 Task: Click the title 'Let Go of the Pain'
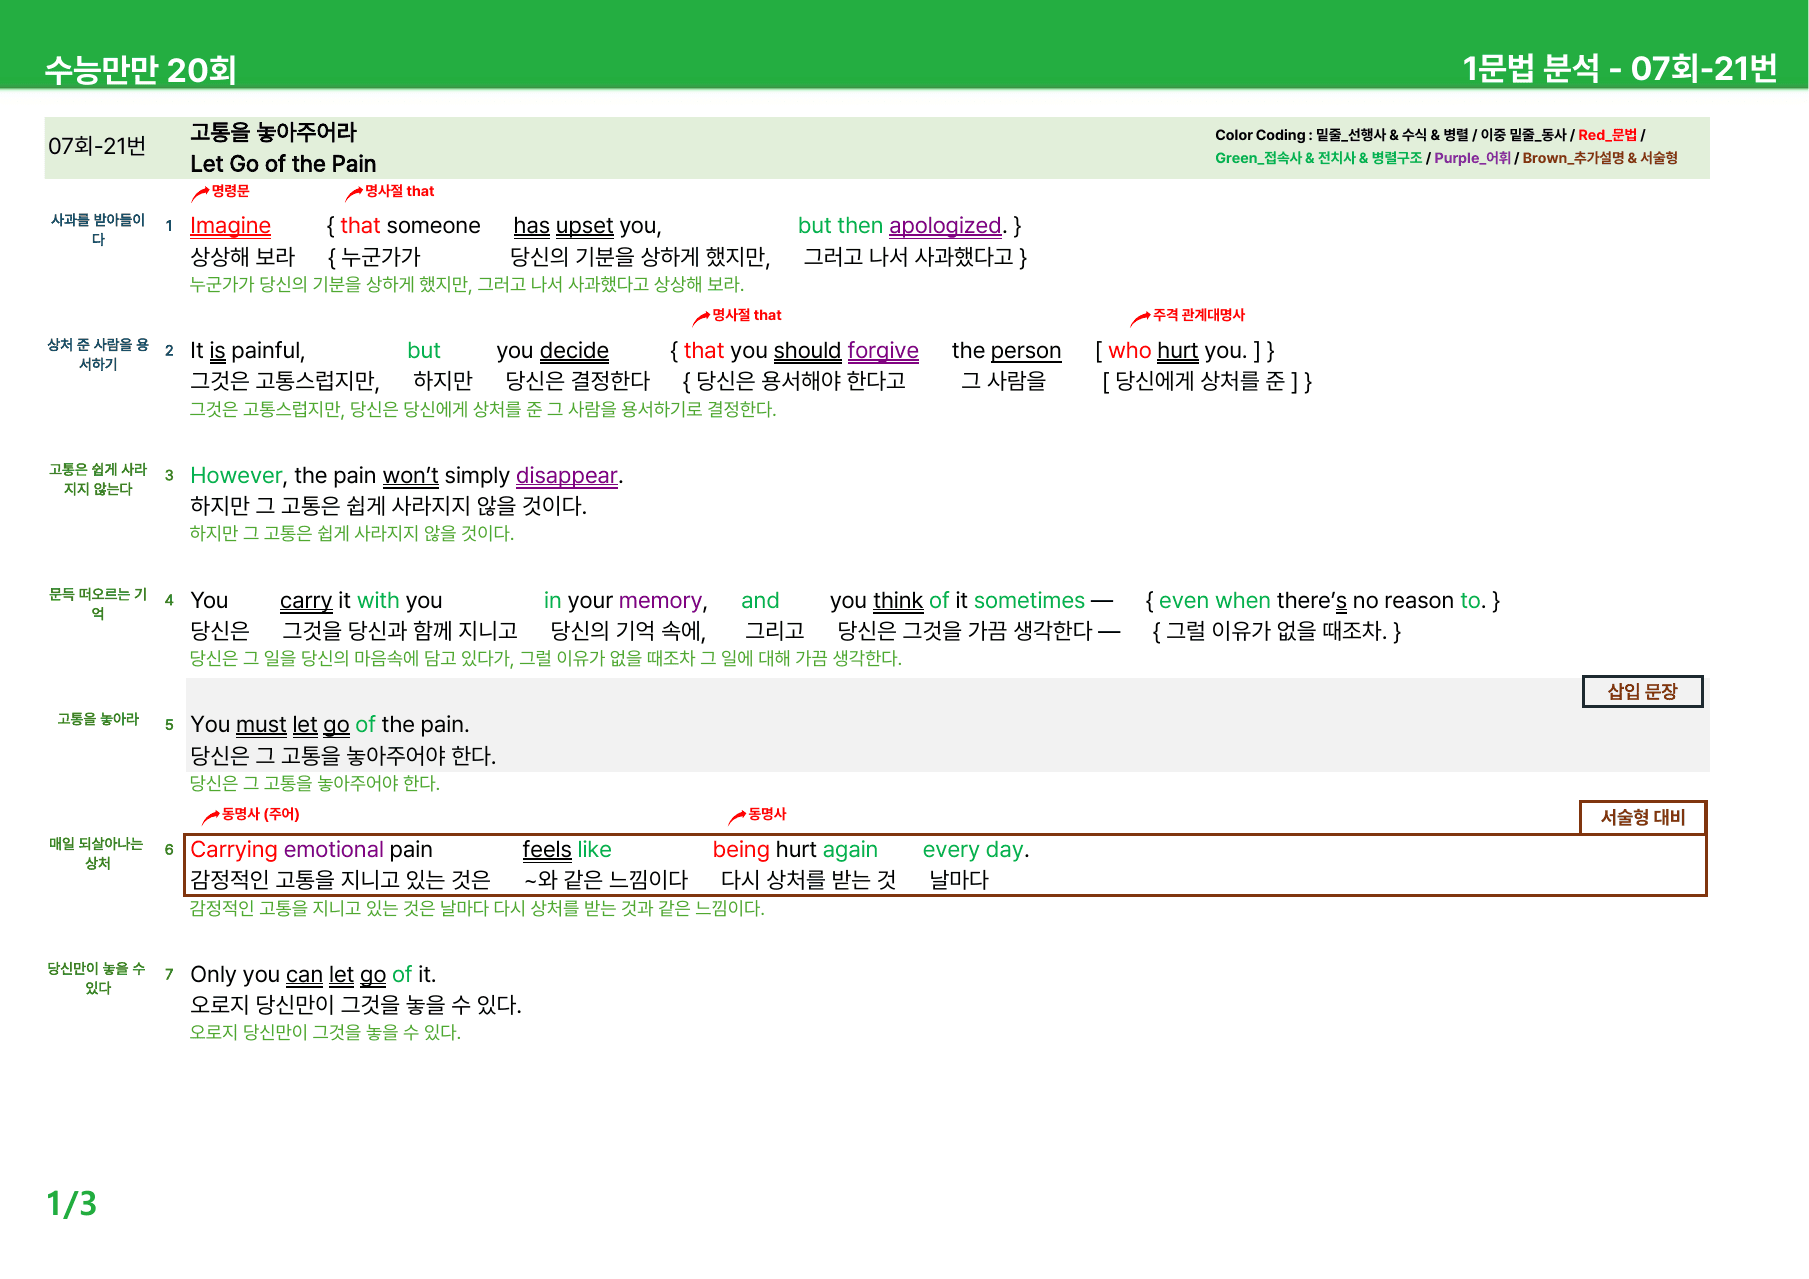[x=283, y=164]
